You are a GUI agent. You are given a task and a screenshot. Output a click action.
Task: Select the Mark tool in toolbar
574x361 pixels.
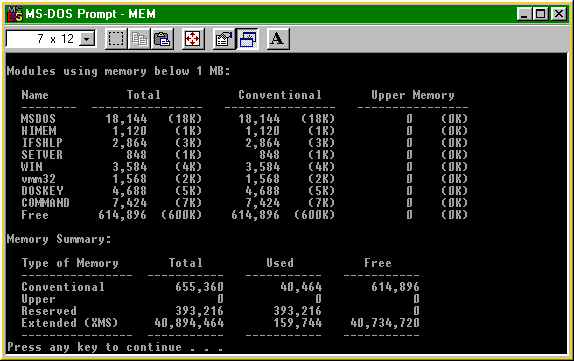point(116,39)
